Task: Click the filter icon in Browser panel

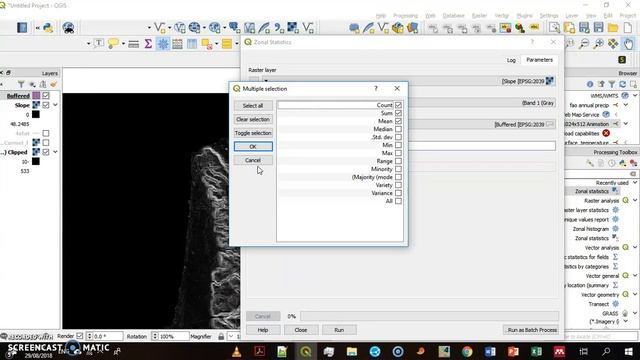Action: coord(611,84)
